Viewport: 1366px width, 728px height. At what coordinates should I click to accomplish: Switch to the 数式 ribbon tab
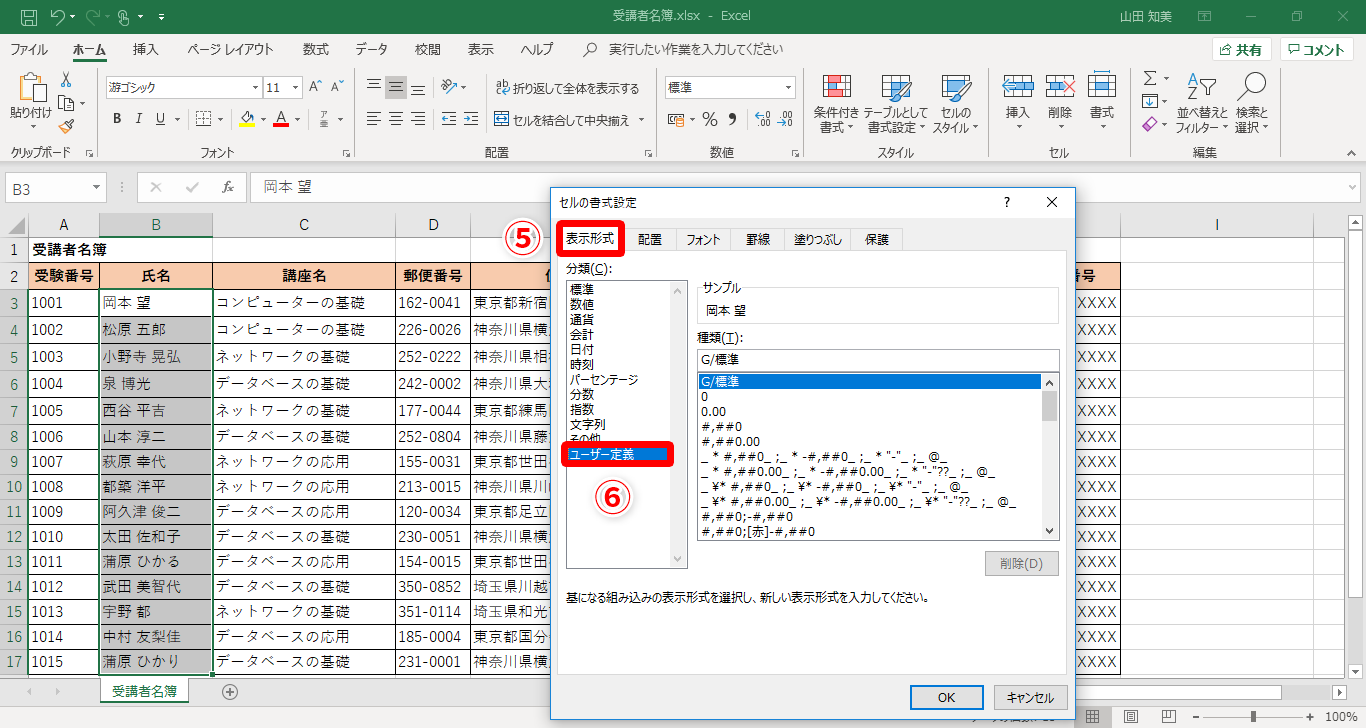pyautogui.click(x=316, y=49)
